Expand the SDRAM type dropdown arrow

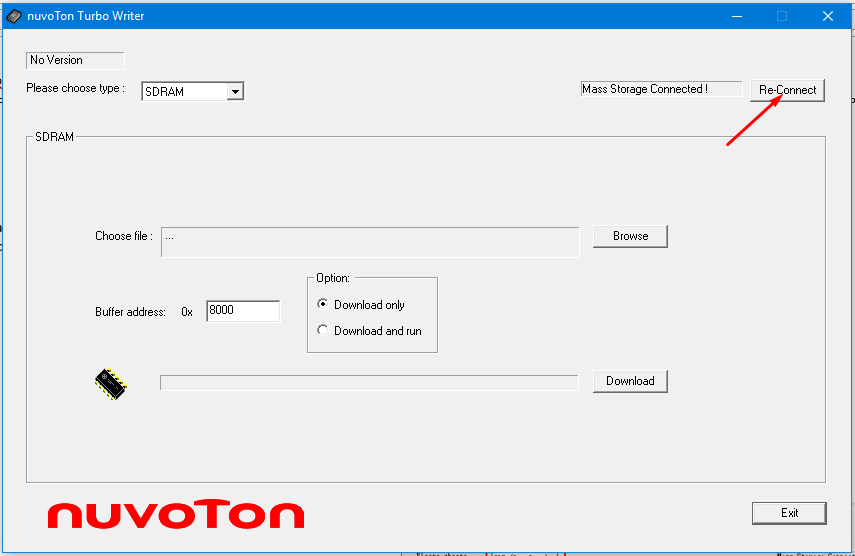pos(235,92)
